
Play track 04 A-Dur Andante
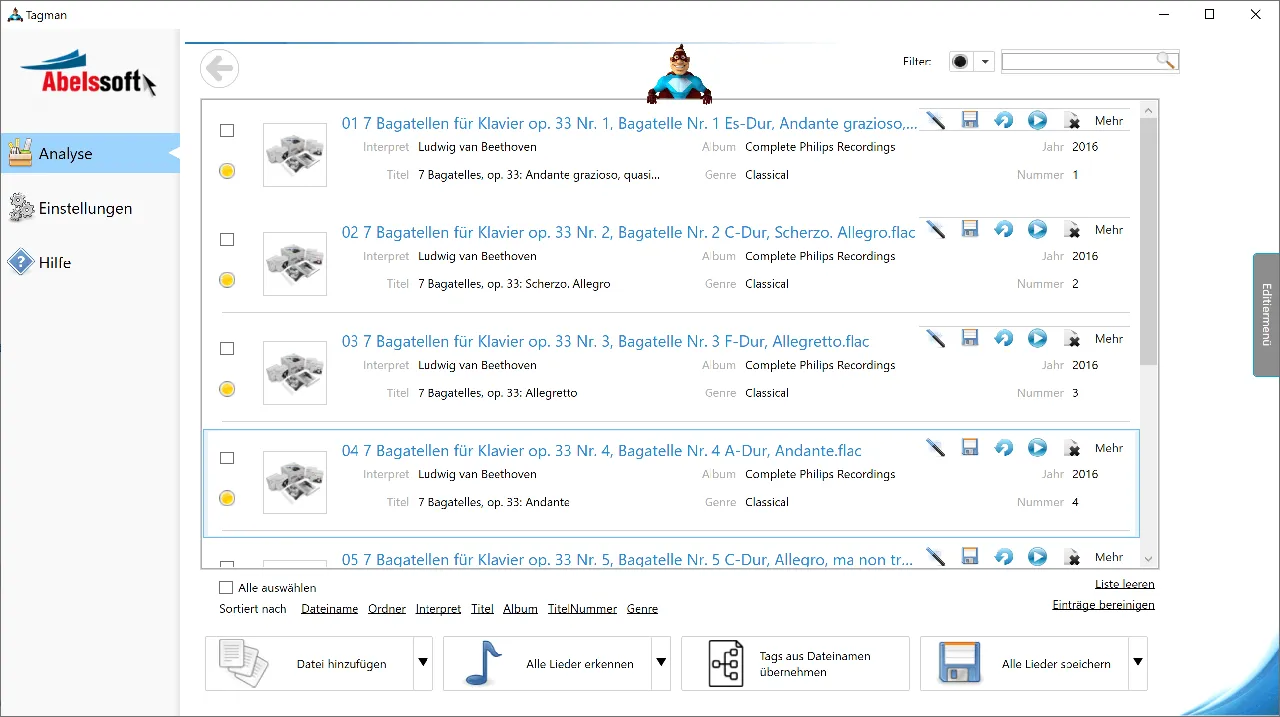tap(1037, 447)
